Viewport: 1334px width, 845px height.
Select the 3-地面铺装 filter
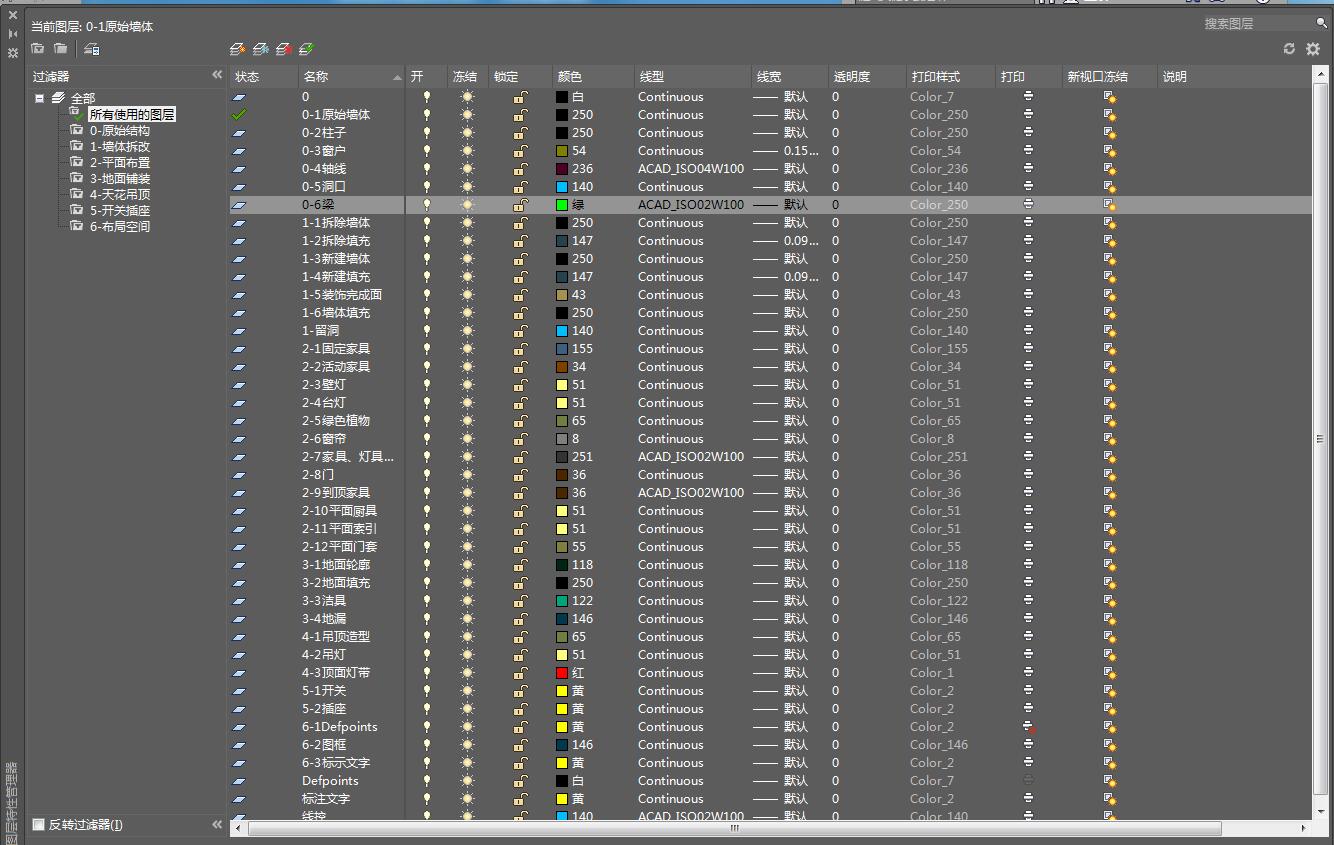click(119, 179)
